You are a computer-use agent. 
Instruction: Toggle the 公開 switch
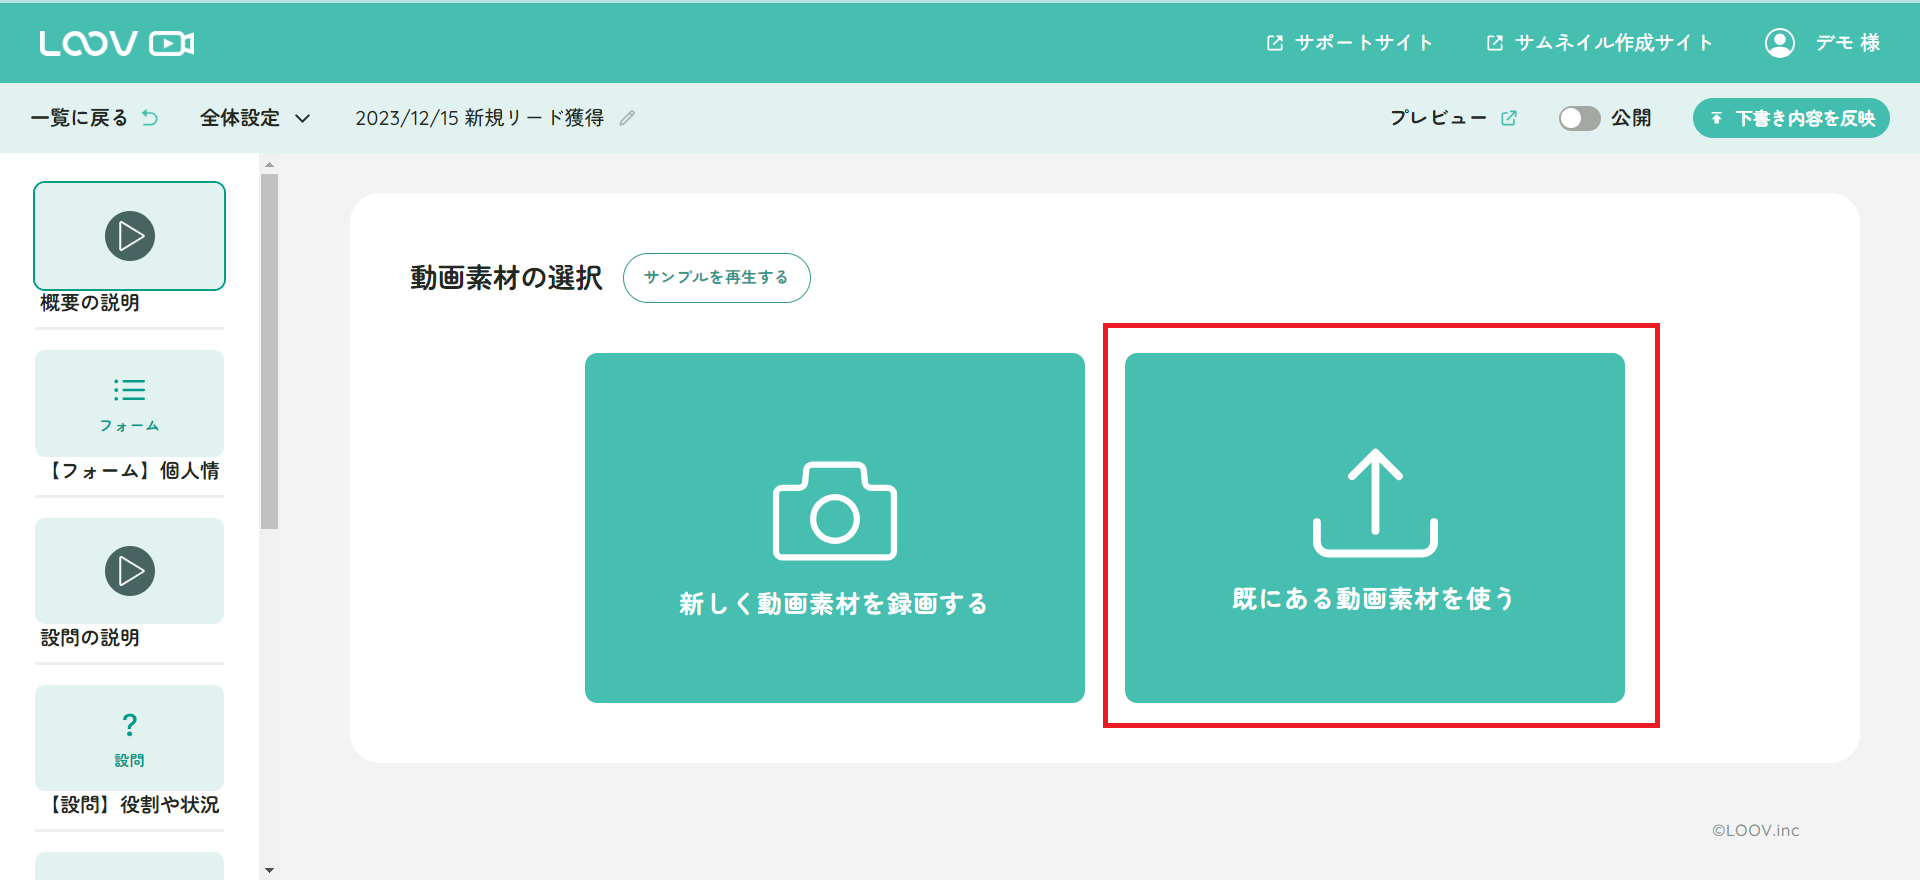click(x=1580, y=118)
